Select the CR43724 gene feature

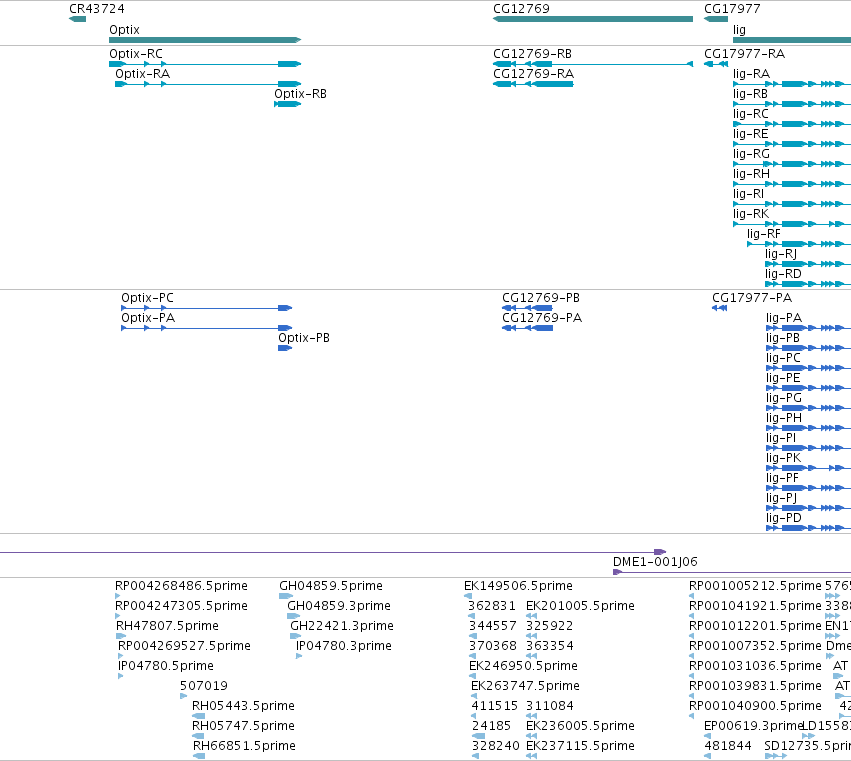pyautogui.click(x=77, y=19)
